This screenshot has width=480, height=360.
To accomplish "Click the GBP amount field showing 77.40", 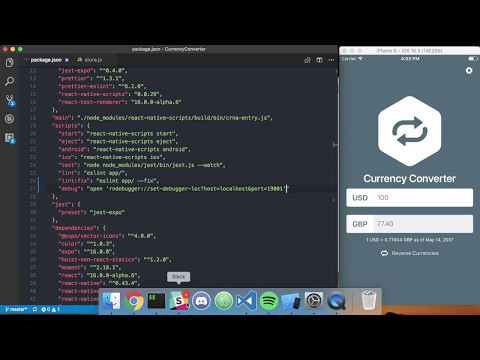I will [x=423, y=224].
